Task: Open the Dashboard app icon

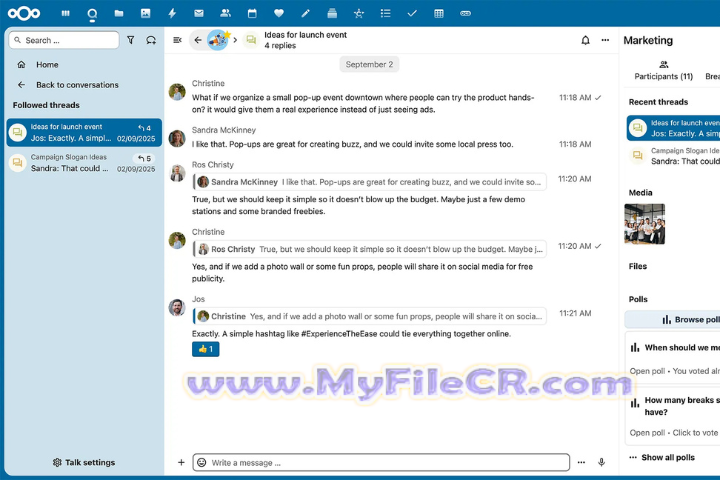Action: click(x=66, y=13)
